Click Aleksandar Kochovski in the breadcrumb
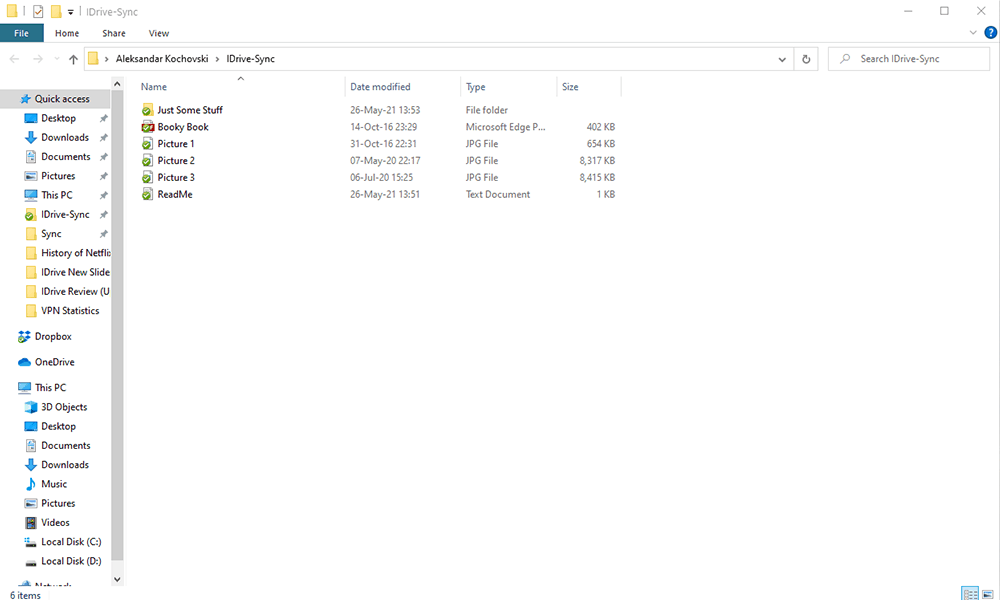Image resolution: width=1000 pixels, height=600 pixels. (x=162, y=59)
